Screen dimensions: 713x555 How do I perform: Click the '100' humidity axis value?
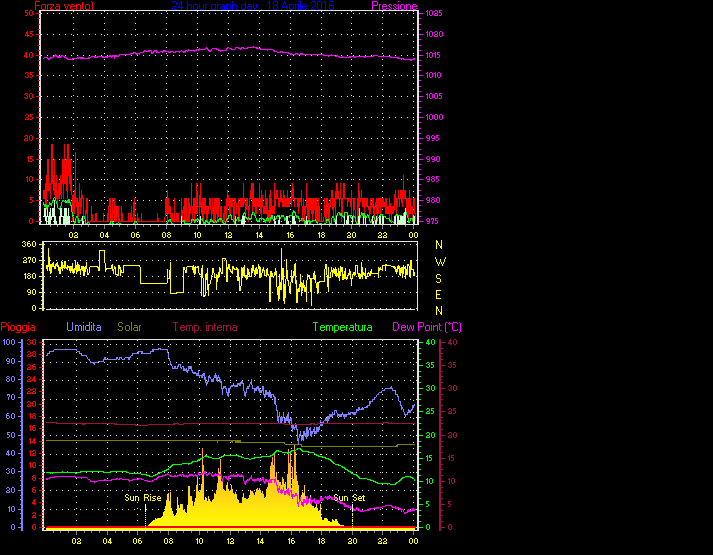[9, 342]
